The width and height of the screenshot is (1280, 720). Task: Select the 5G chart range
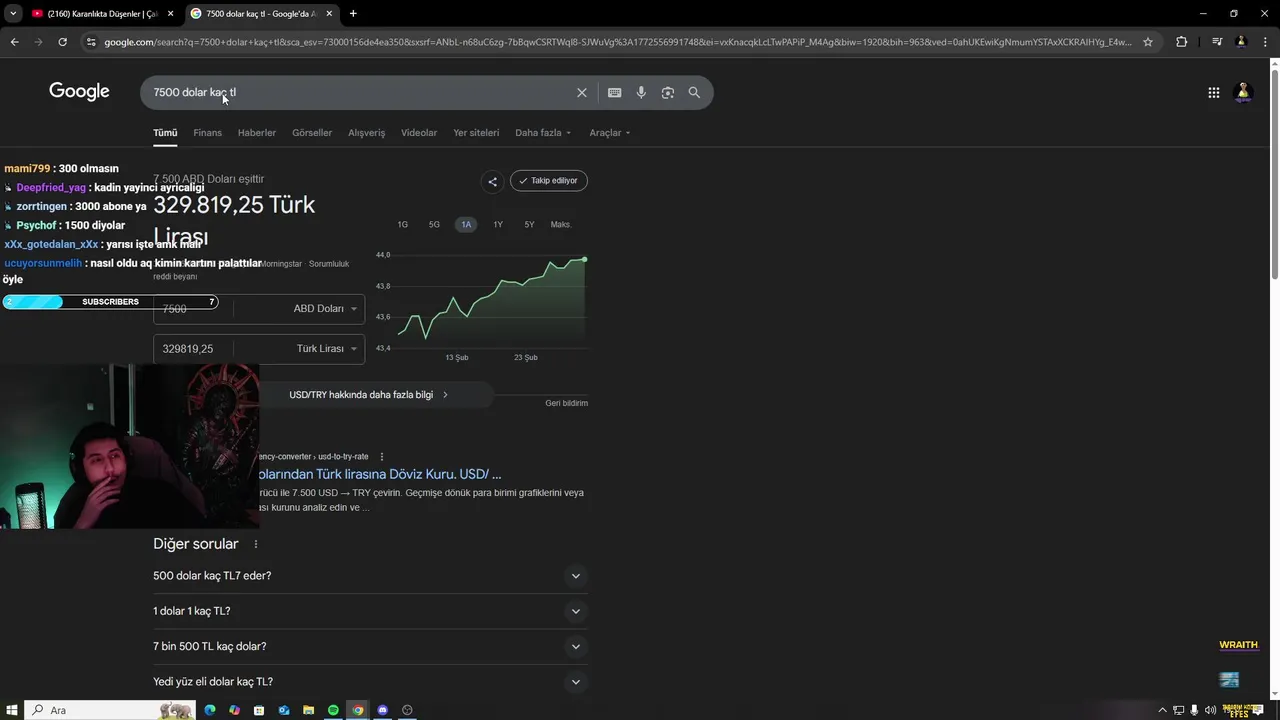434,225
